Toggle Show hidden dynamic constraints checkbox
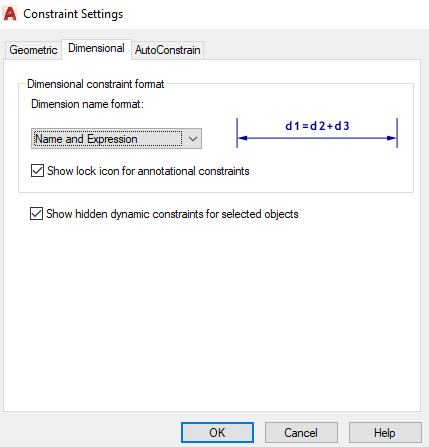The image size is (429, 447). (36, 214)
